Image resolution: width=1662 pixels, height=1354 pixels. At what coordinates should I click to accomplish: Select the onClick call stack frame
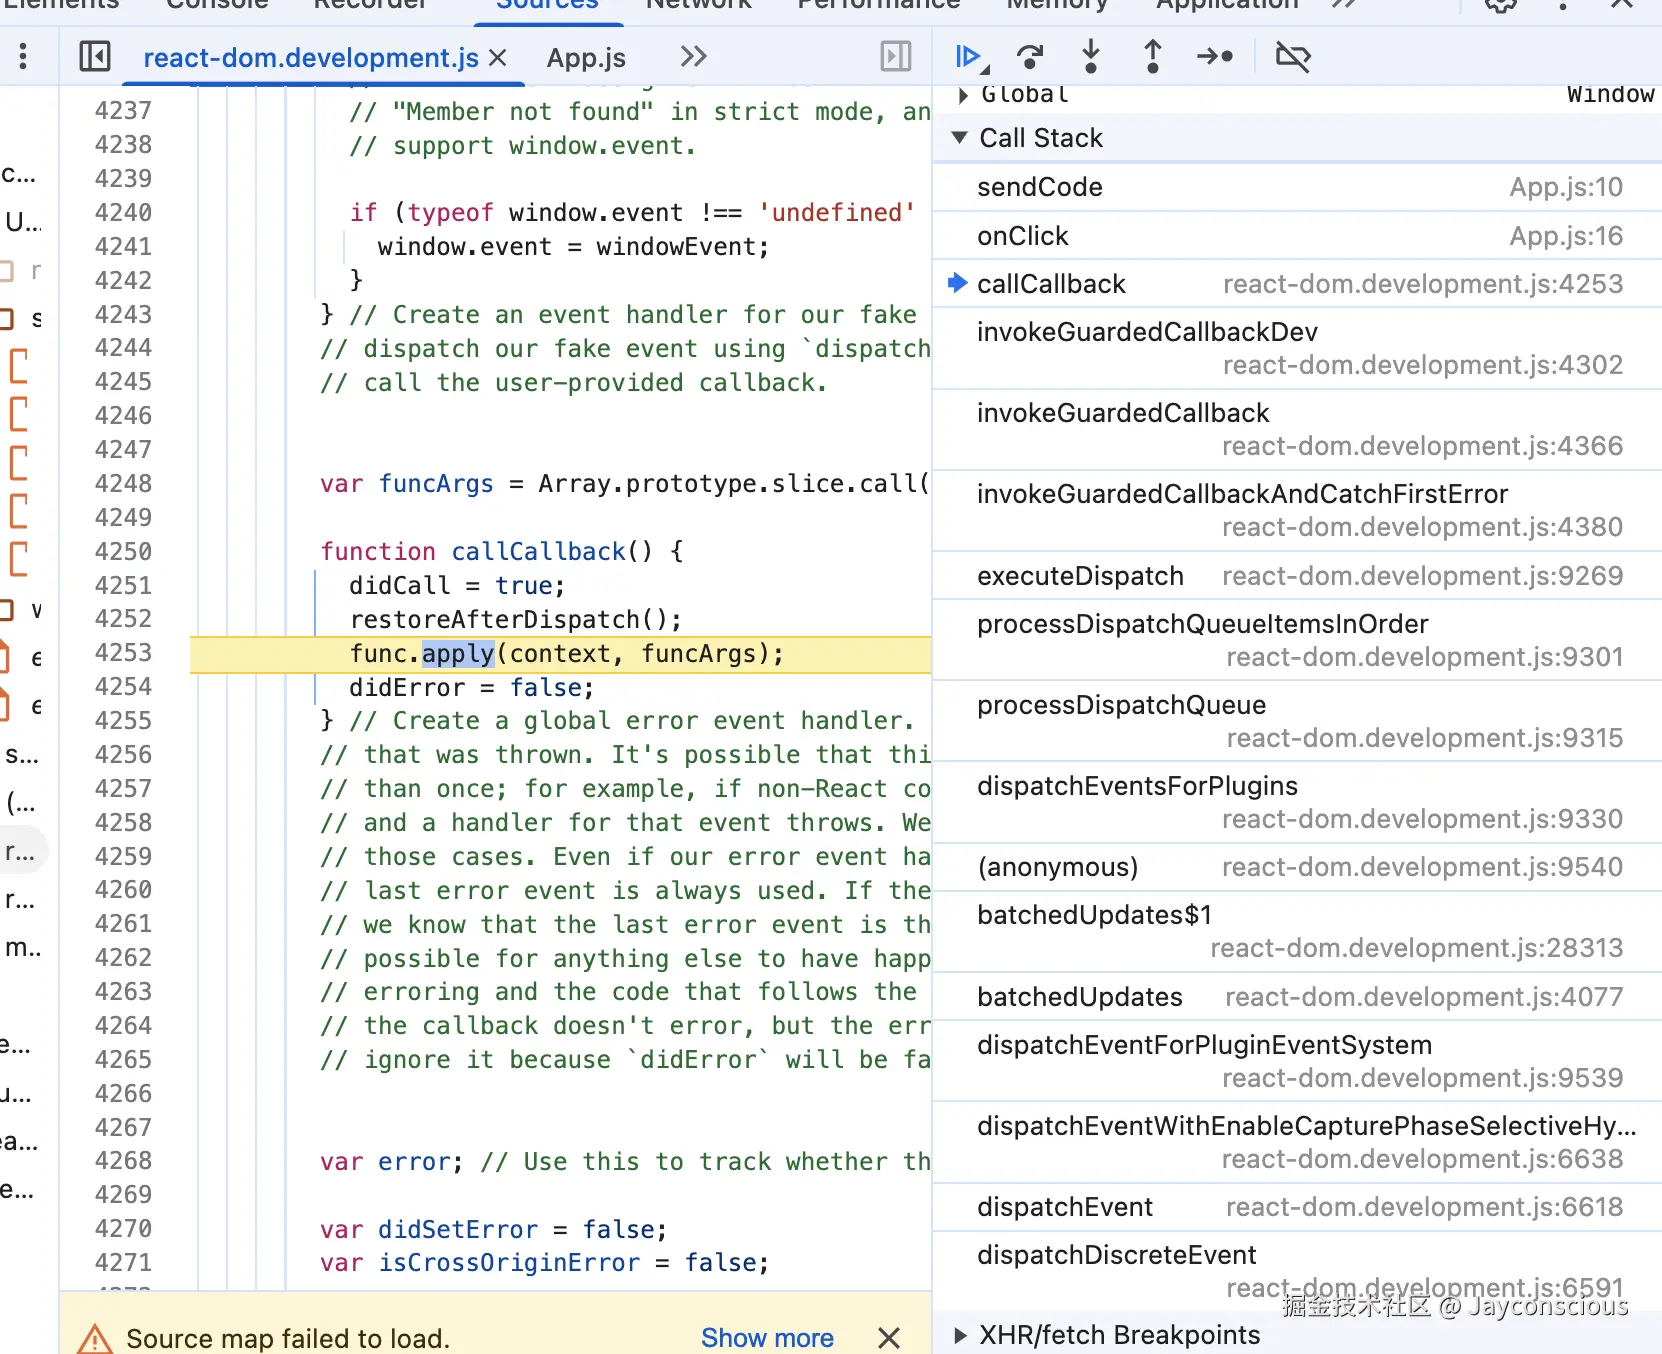(x=1298, y=236)
